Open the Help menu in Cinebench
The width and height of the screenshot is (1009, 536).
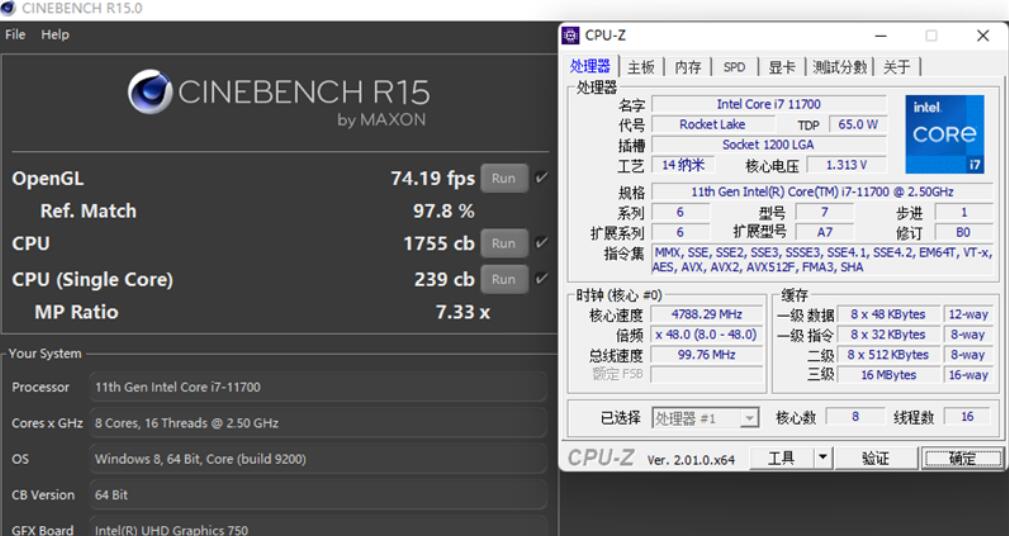[x=55, y=34]
